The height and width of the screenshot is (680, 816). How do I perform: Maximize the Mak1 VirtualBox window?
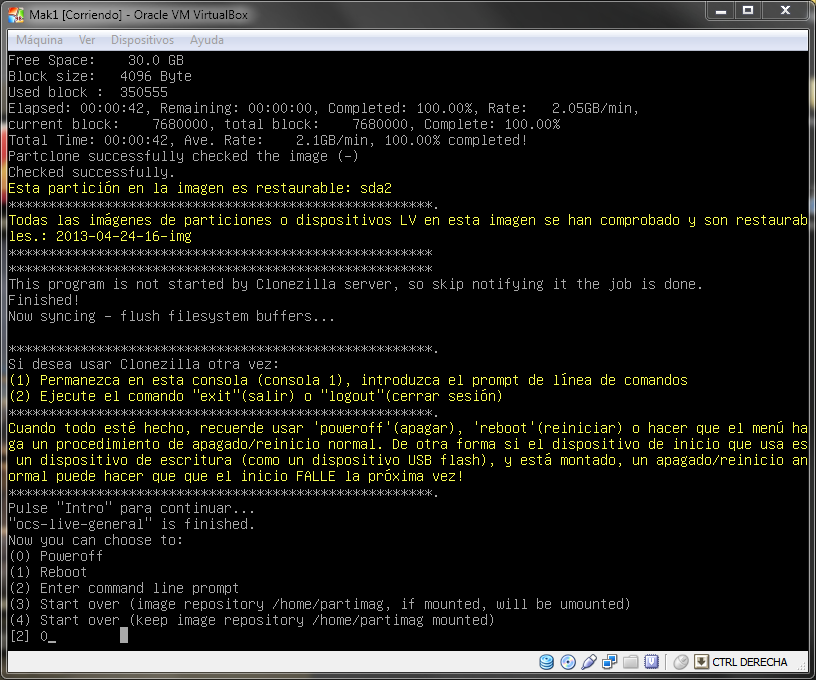748,10
